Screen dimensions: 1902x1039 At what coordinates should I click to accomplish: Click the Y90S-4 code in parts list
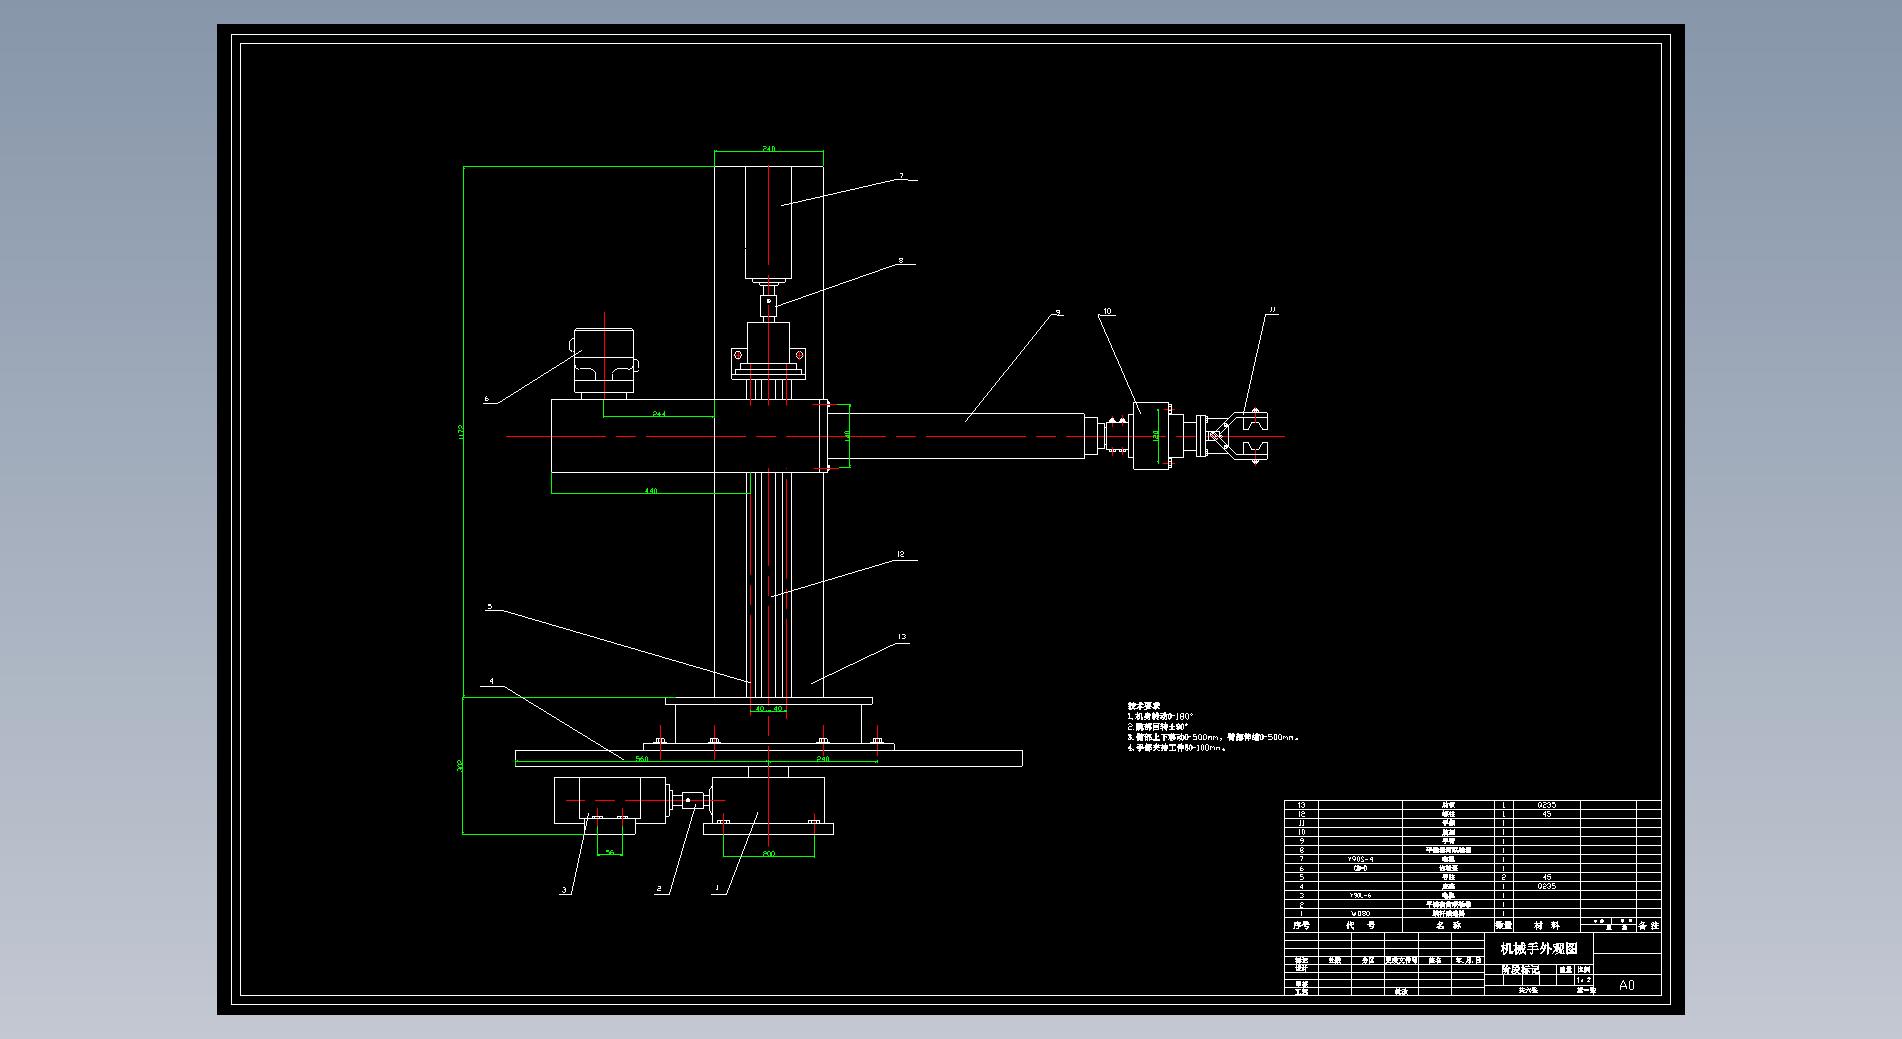click(1361, 859)
